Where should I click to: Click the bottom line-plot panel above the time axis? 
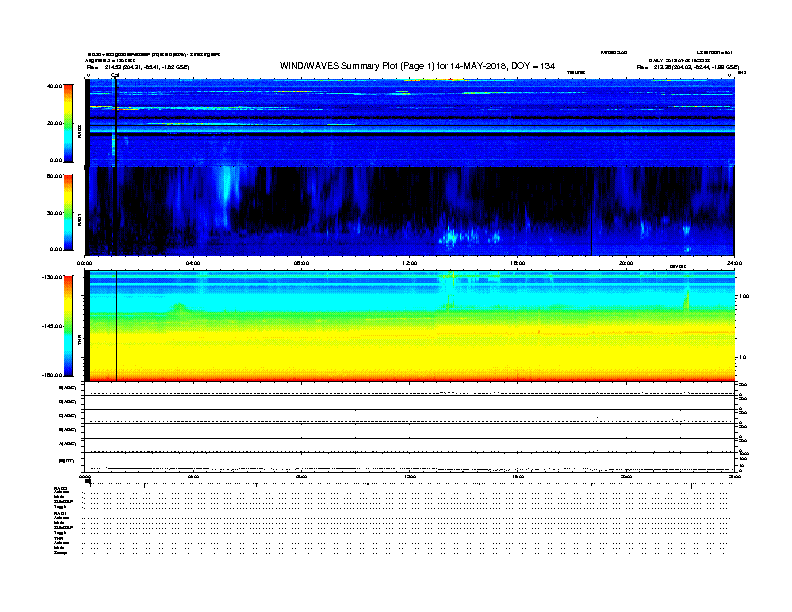(x=410, y=462)
